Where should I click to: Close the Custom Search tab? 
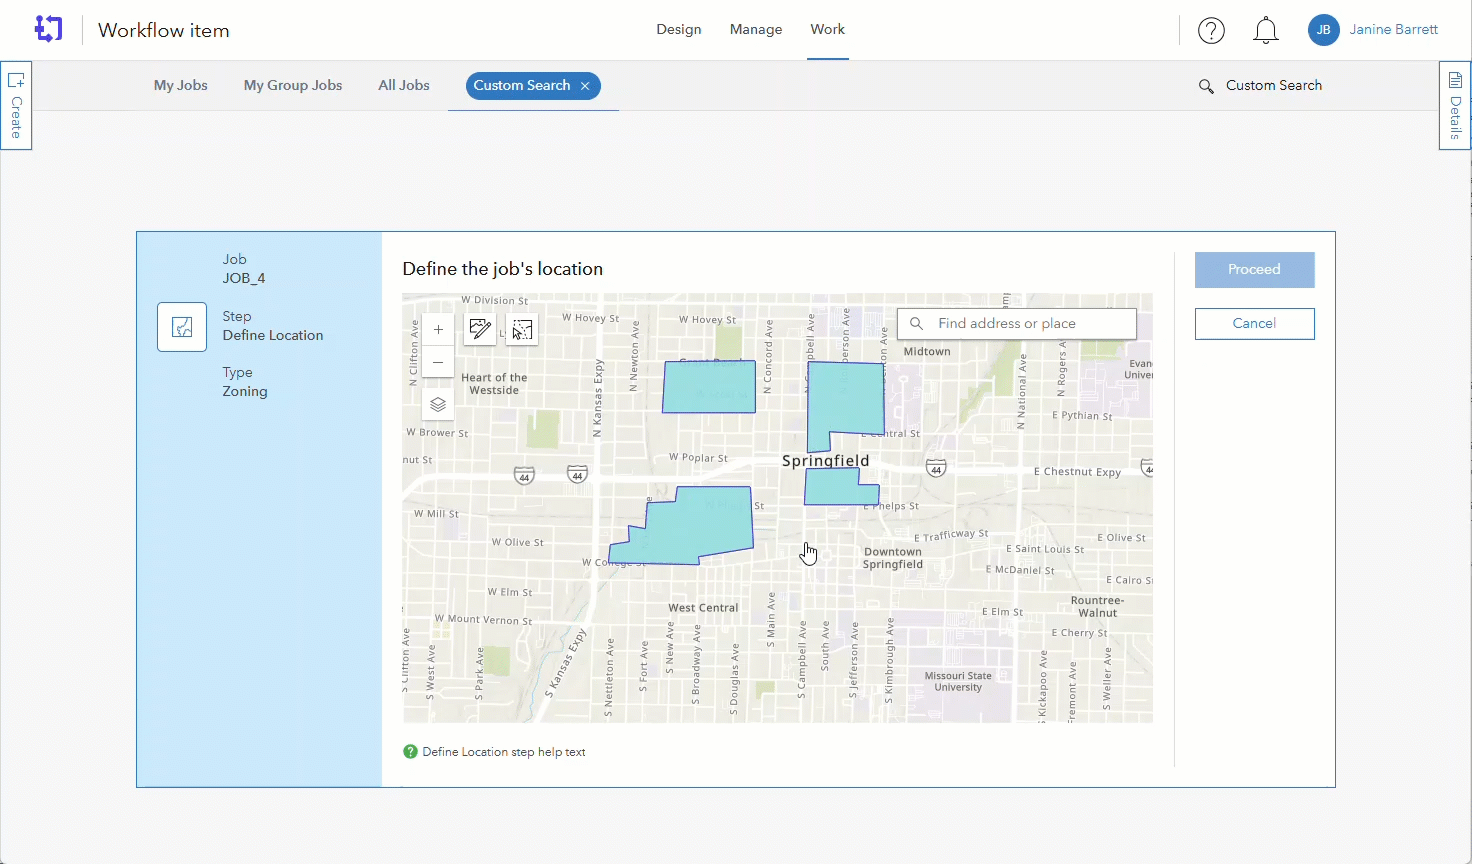coord(585,86)
